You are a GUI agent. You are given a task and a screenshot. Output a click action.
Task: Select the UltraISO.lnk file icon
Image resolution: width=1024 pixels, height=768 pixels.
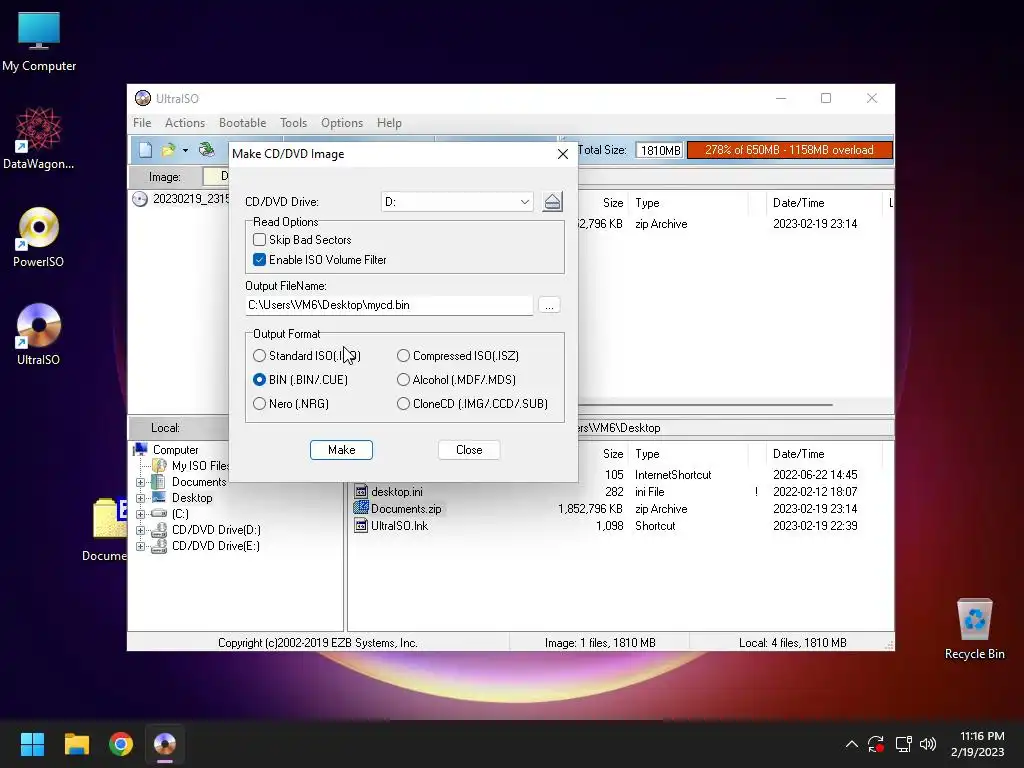[x=360, y=525]
